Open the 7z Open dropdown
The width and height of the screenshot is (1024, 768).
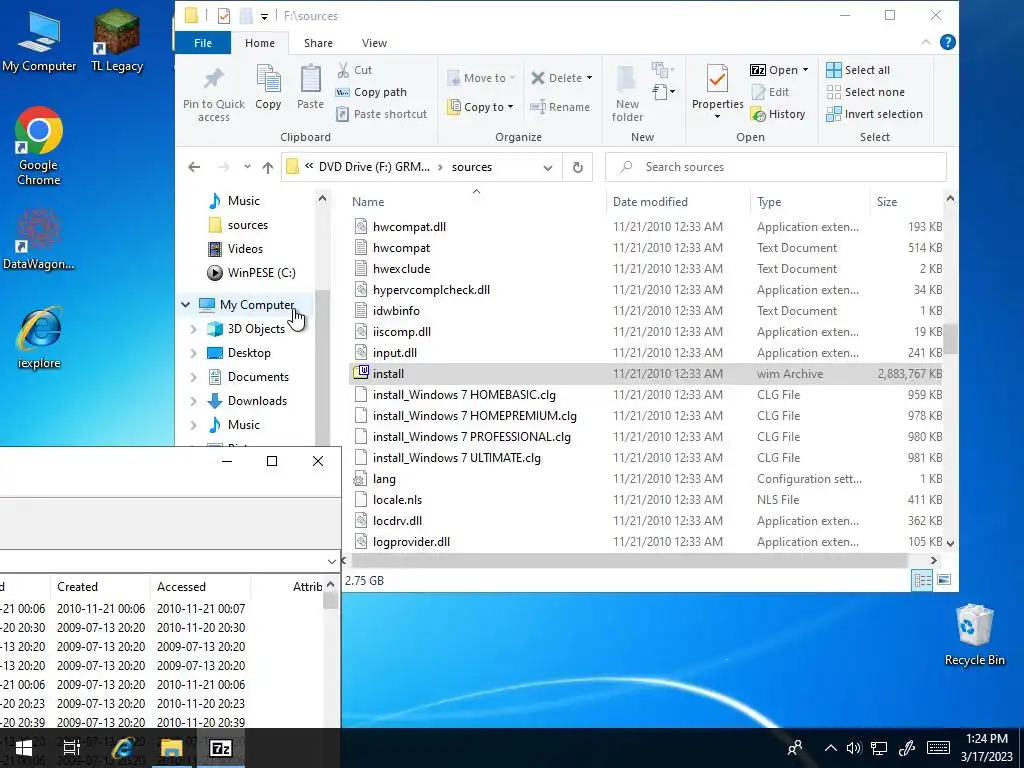click(x=805, y=70)
